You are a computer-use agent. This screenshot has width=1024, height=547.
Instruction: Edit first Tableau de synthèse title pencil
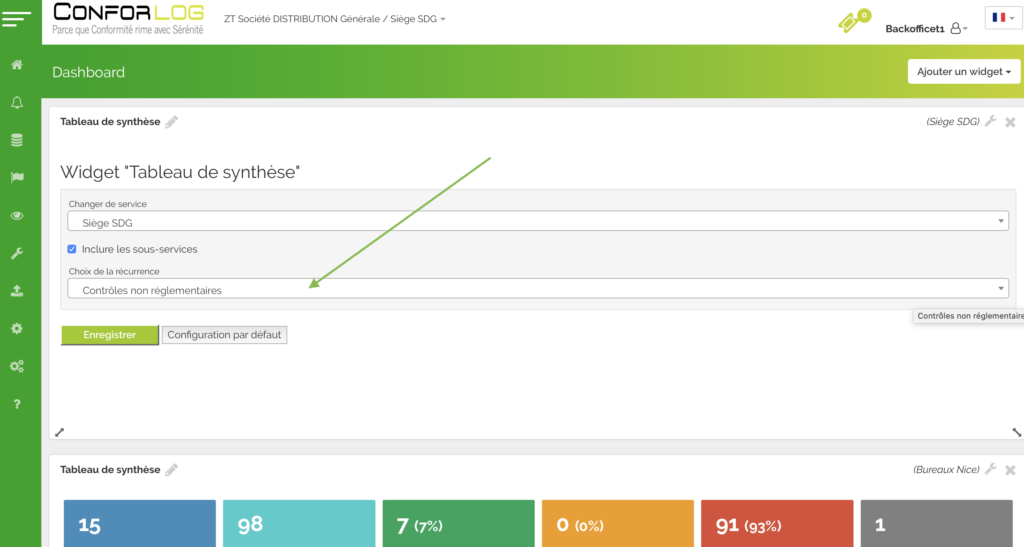click(x=172, y=122)
